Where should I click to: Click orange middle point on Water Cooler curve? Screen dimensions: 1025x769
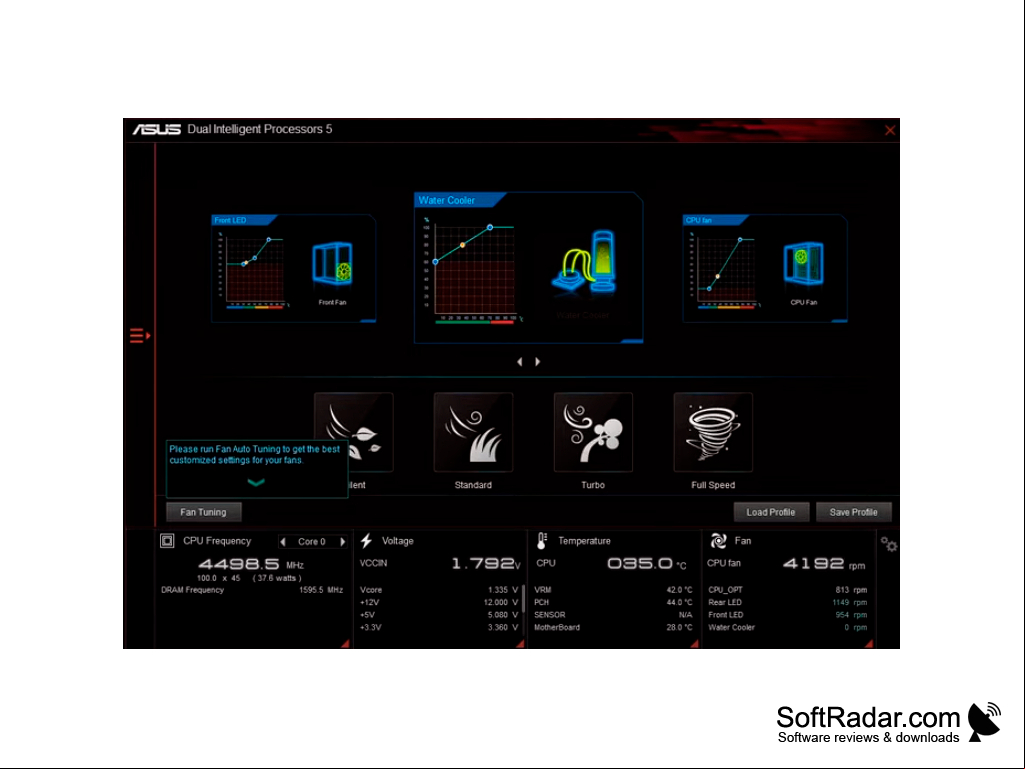tap(463, 245)
